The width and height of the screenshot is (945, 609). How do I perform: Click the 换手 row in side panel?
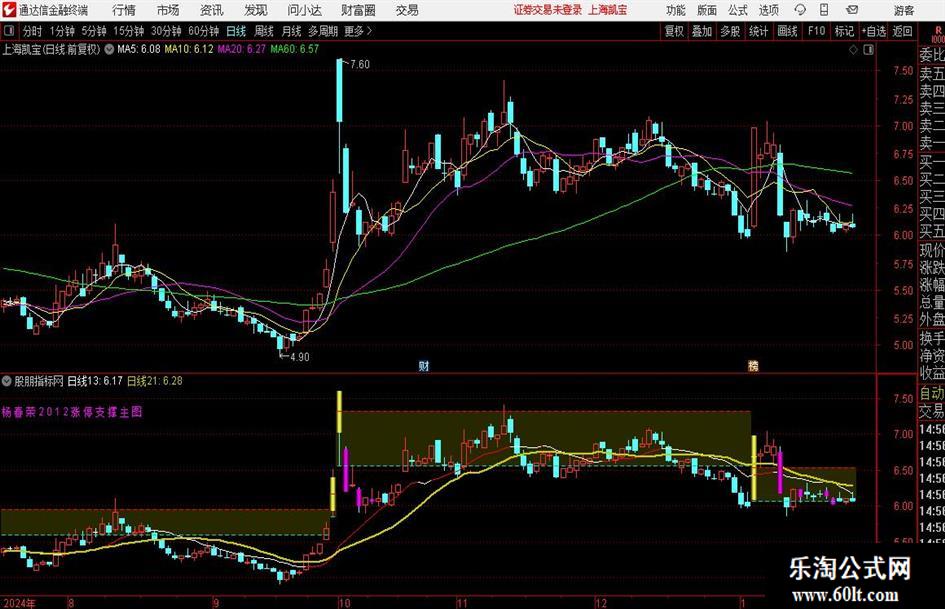click(x=931, y=338)
